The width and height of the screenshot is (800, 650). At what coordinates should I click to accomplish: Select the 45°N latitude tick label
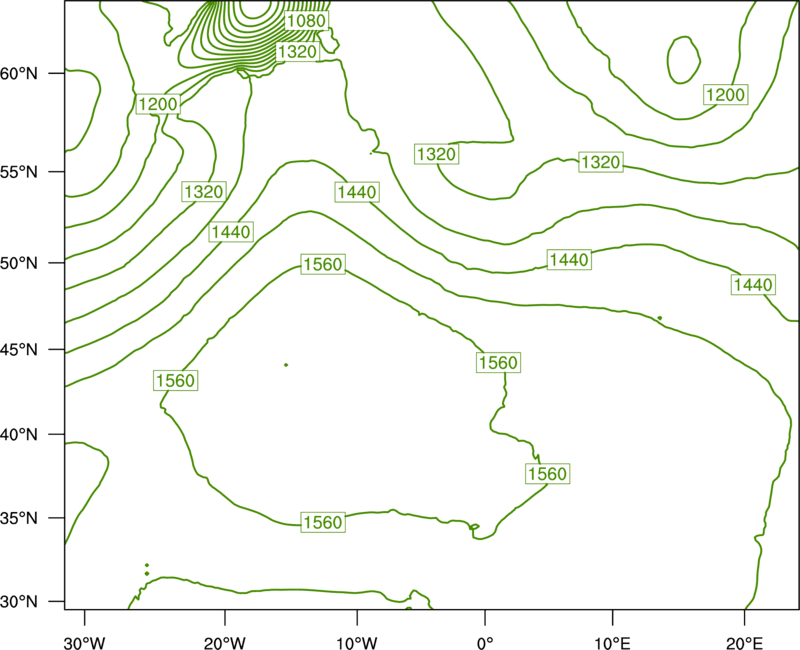tap(19, 349)
